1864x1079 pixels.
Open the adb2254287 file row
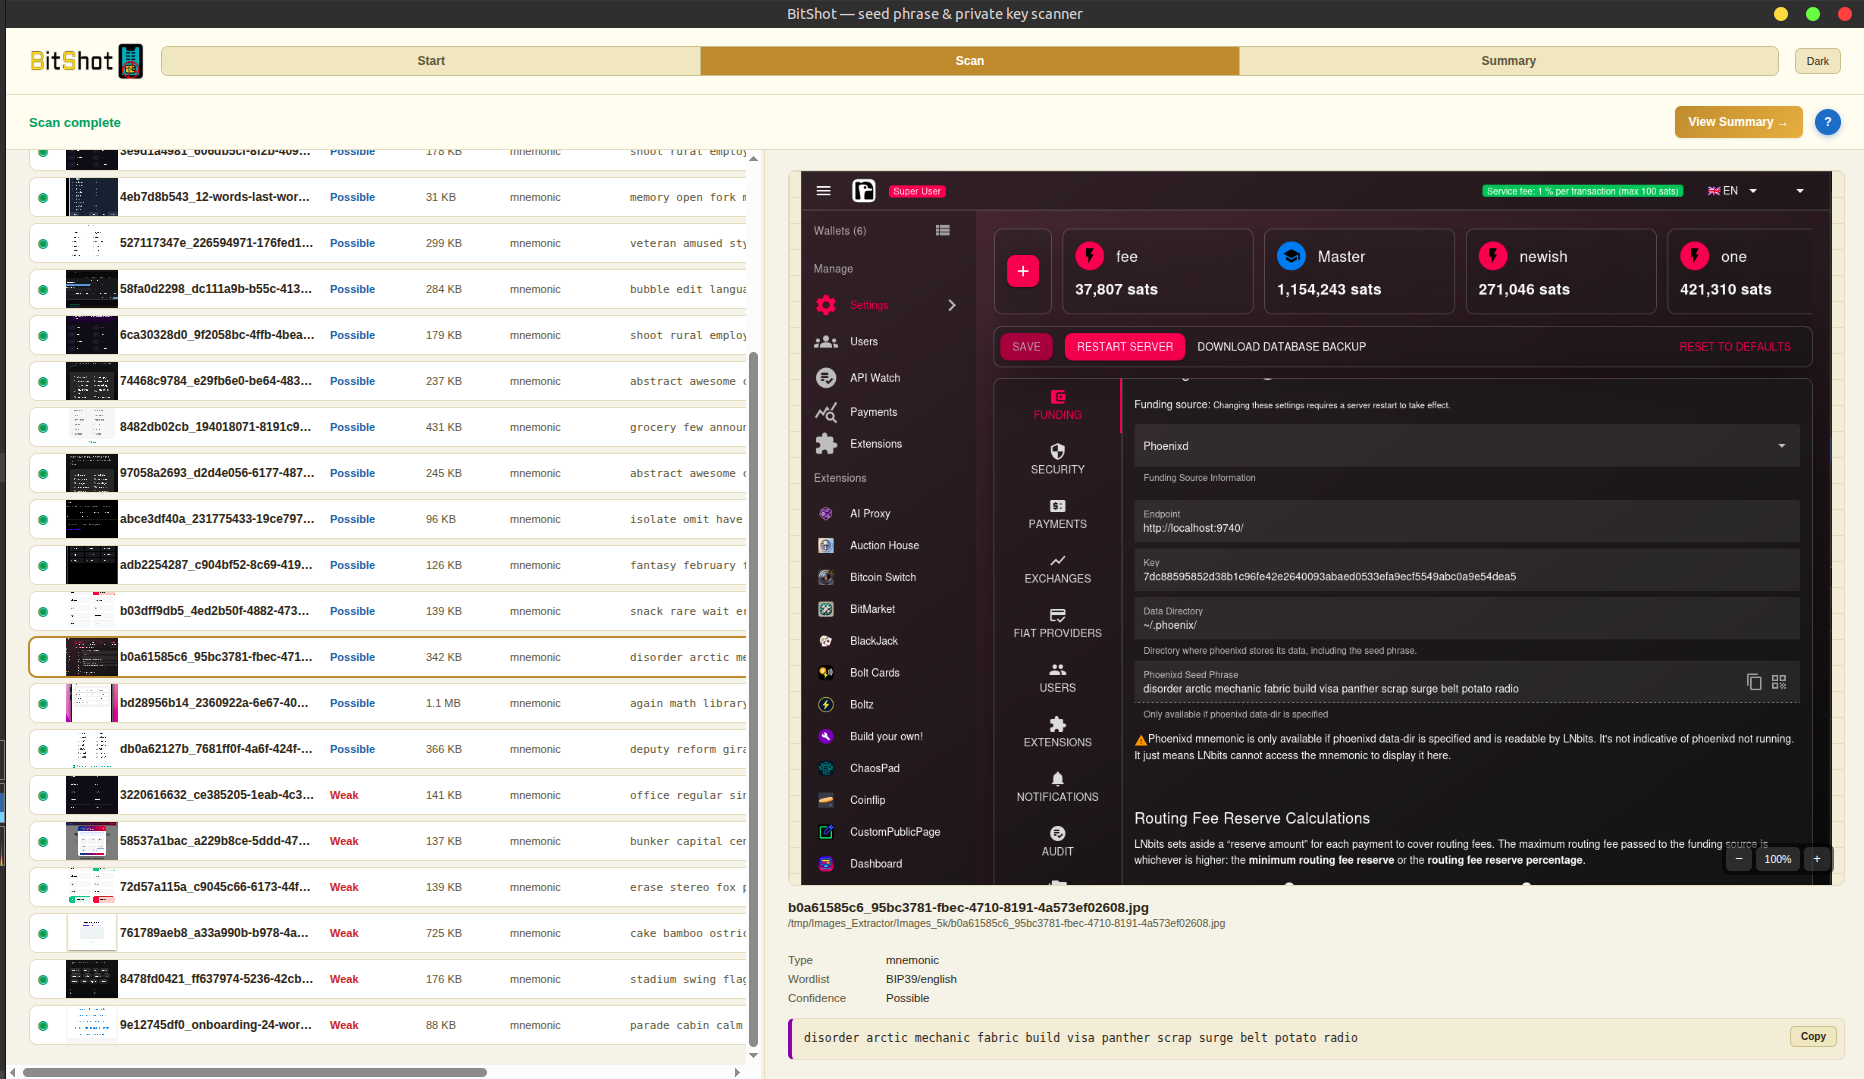point(388,565)
